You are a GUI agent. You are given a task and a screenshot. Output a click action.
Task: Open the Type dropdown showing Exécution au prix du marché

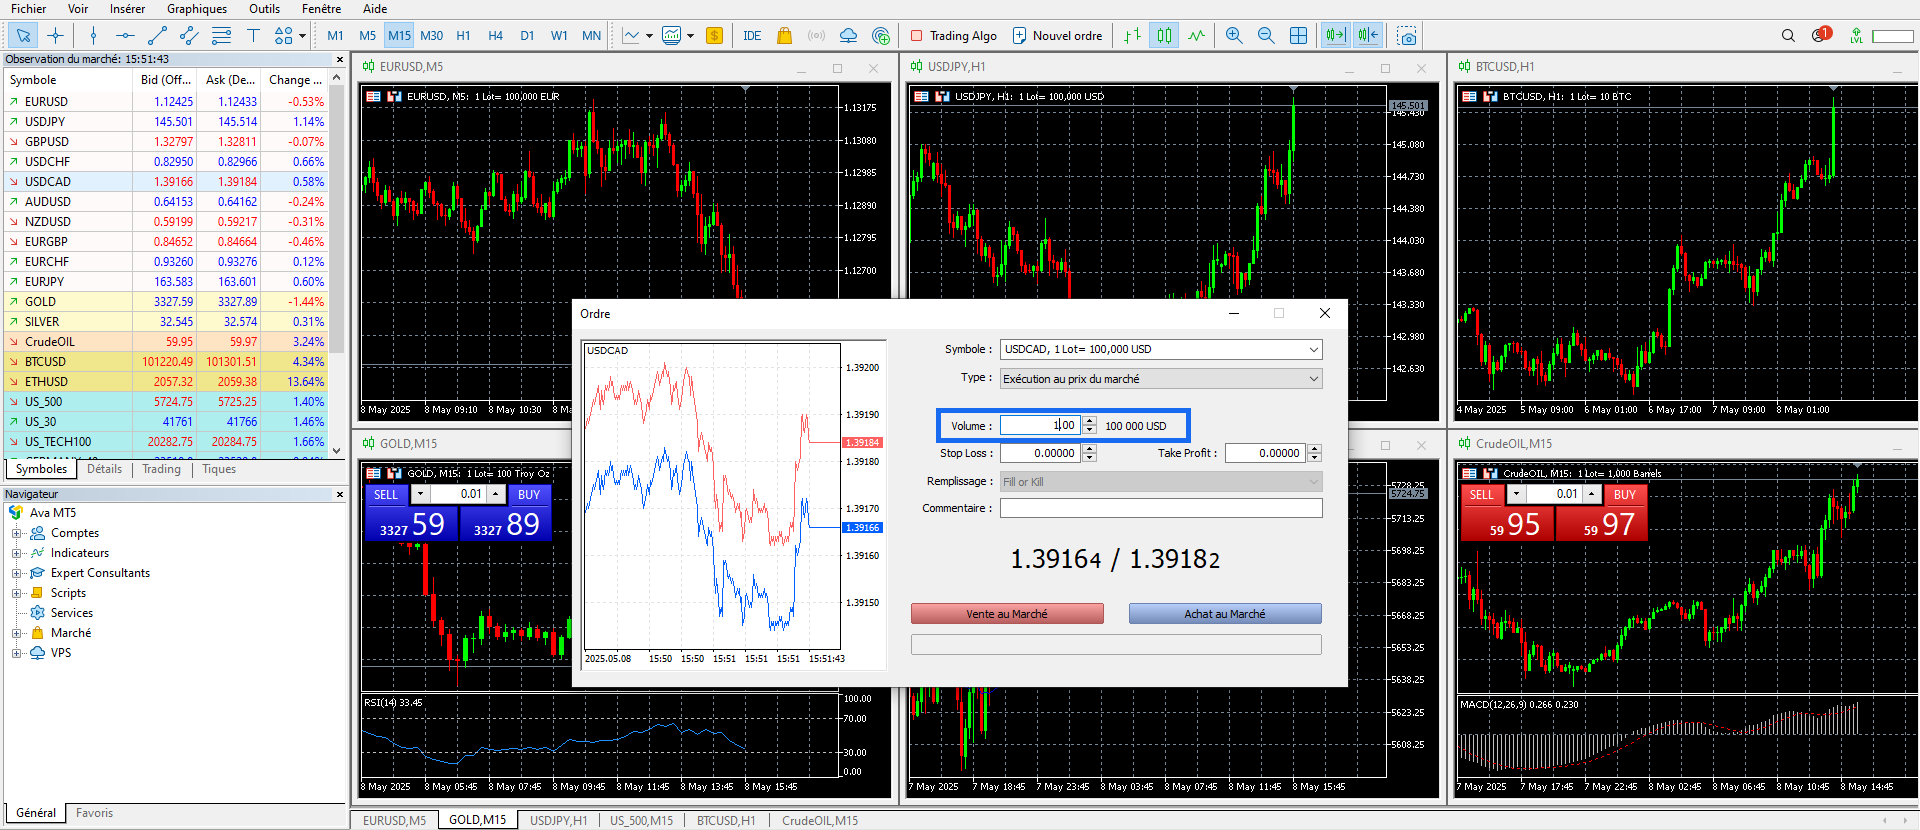[1313, 379]
